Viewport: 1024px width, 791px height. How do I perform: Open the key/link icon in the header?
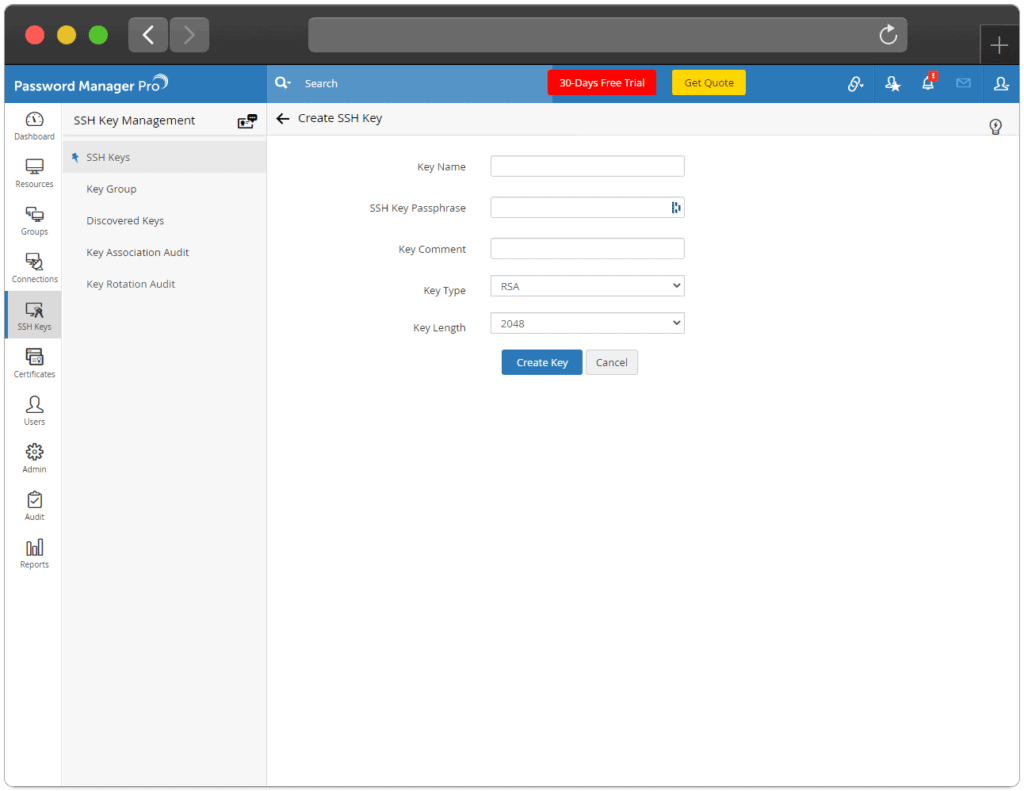coord(855,84)
